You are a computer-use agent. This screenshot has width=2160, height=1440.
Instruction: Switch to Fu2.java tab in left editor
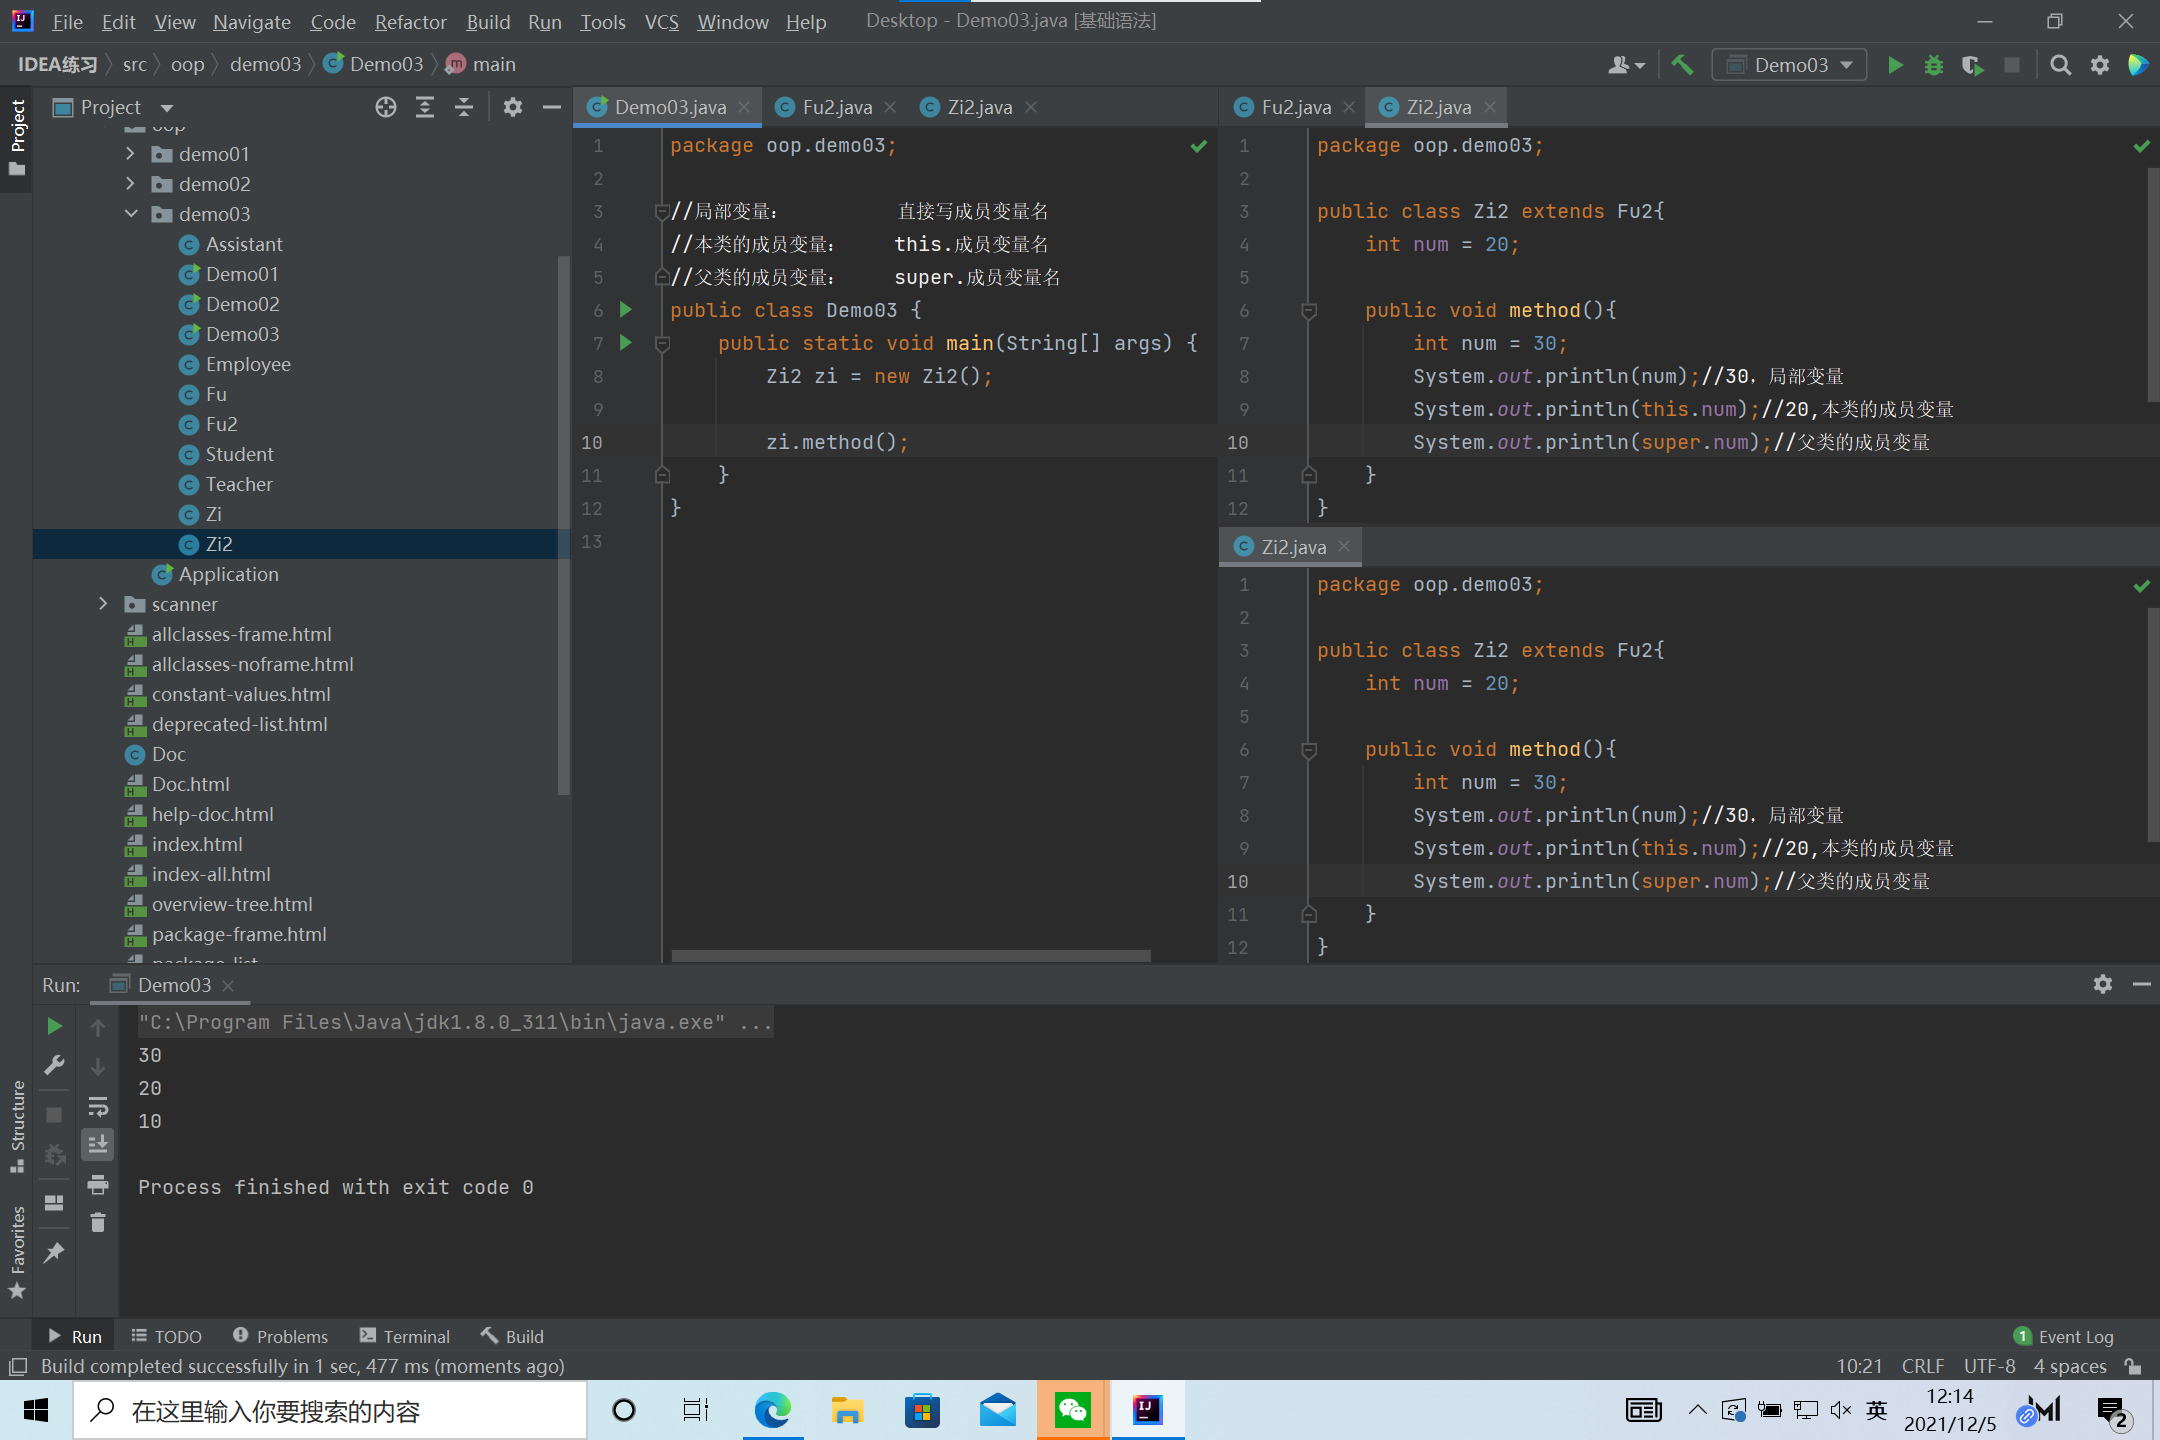(x=836, y=107)
